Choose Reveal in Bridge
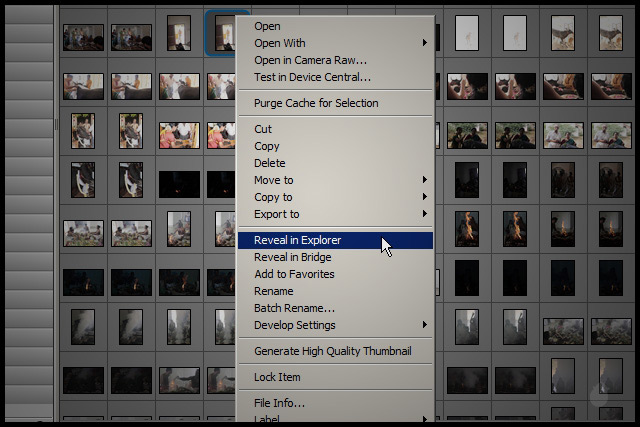The image size is (640, 427). (292, 257)
